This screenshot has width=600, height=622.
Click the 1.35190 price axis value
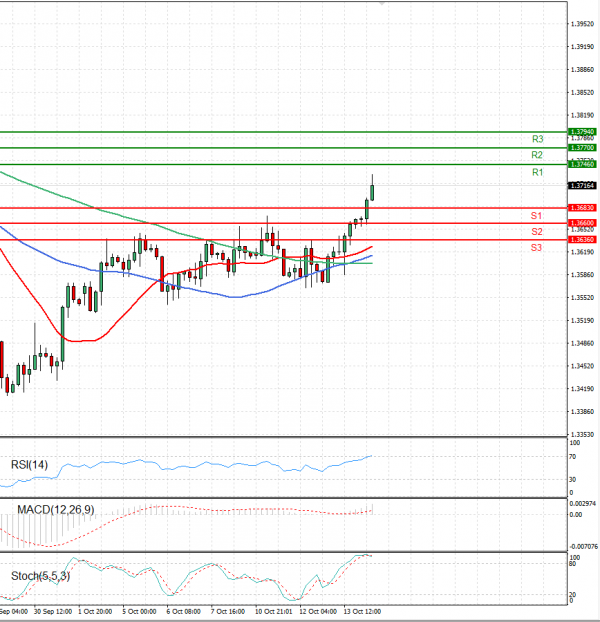(x=582, y=321)
